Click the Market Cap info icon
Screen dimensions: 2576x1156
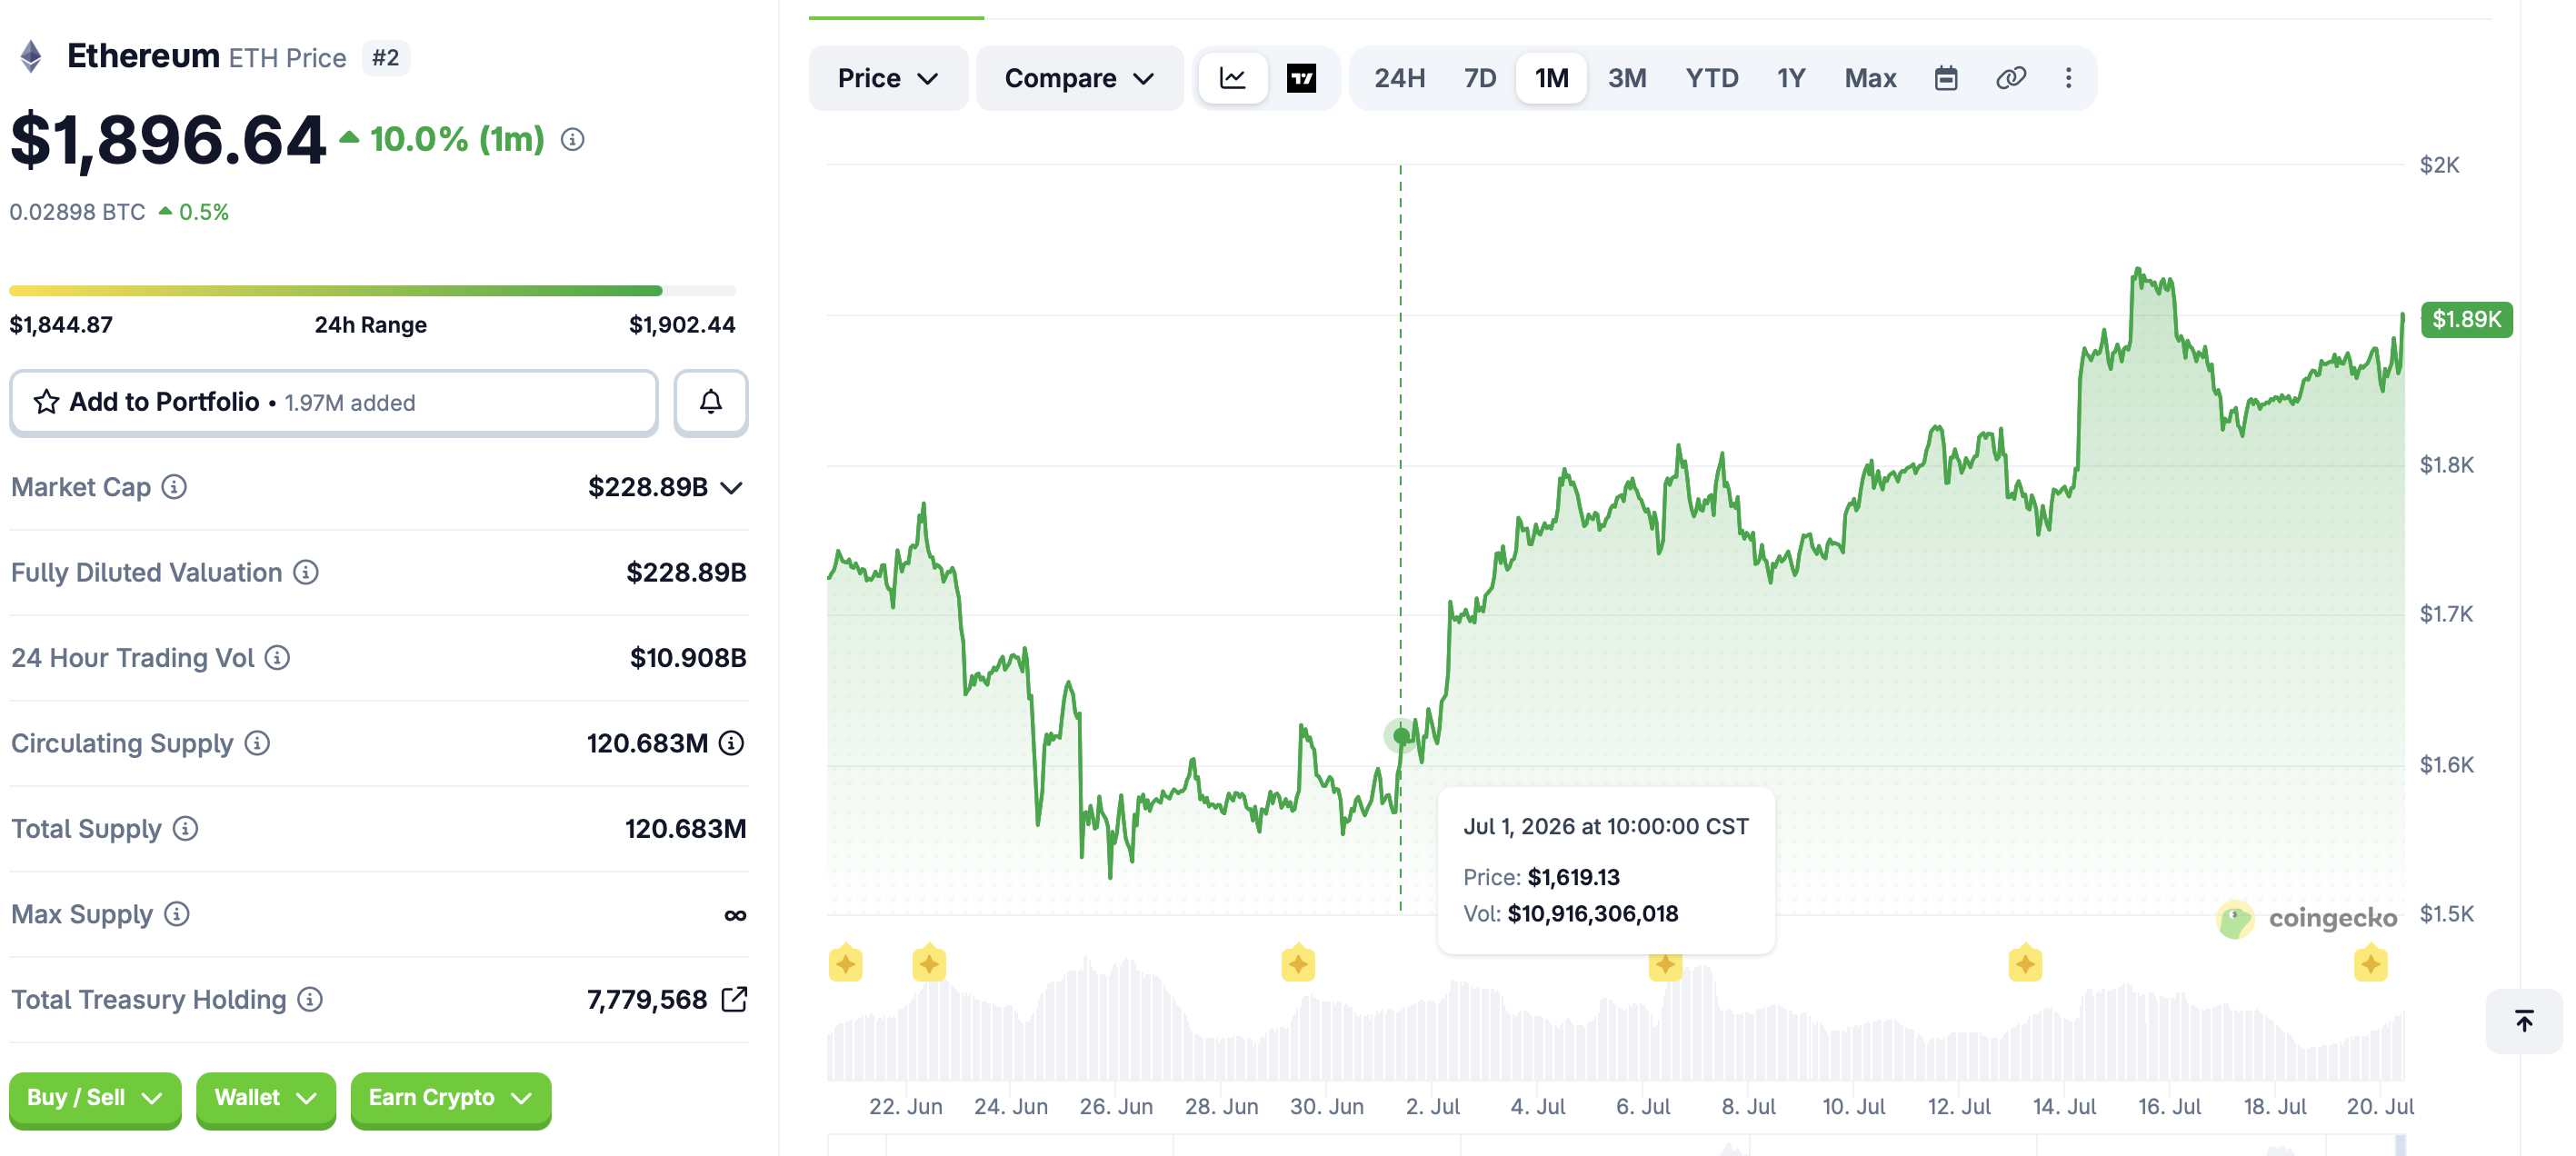[x=174, y=487]
